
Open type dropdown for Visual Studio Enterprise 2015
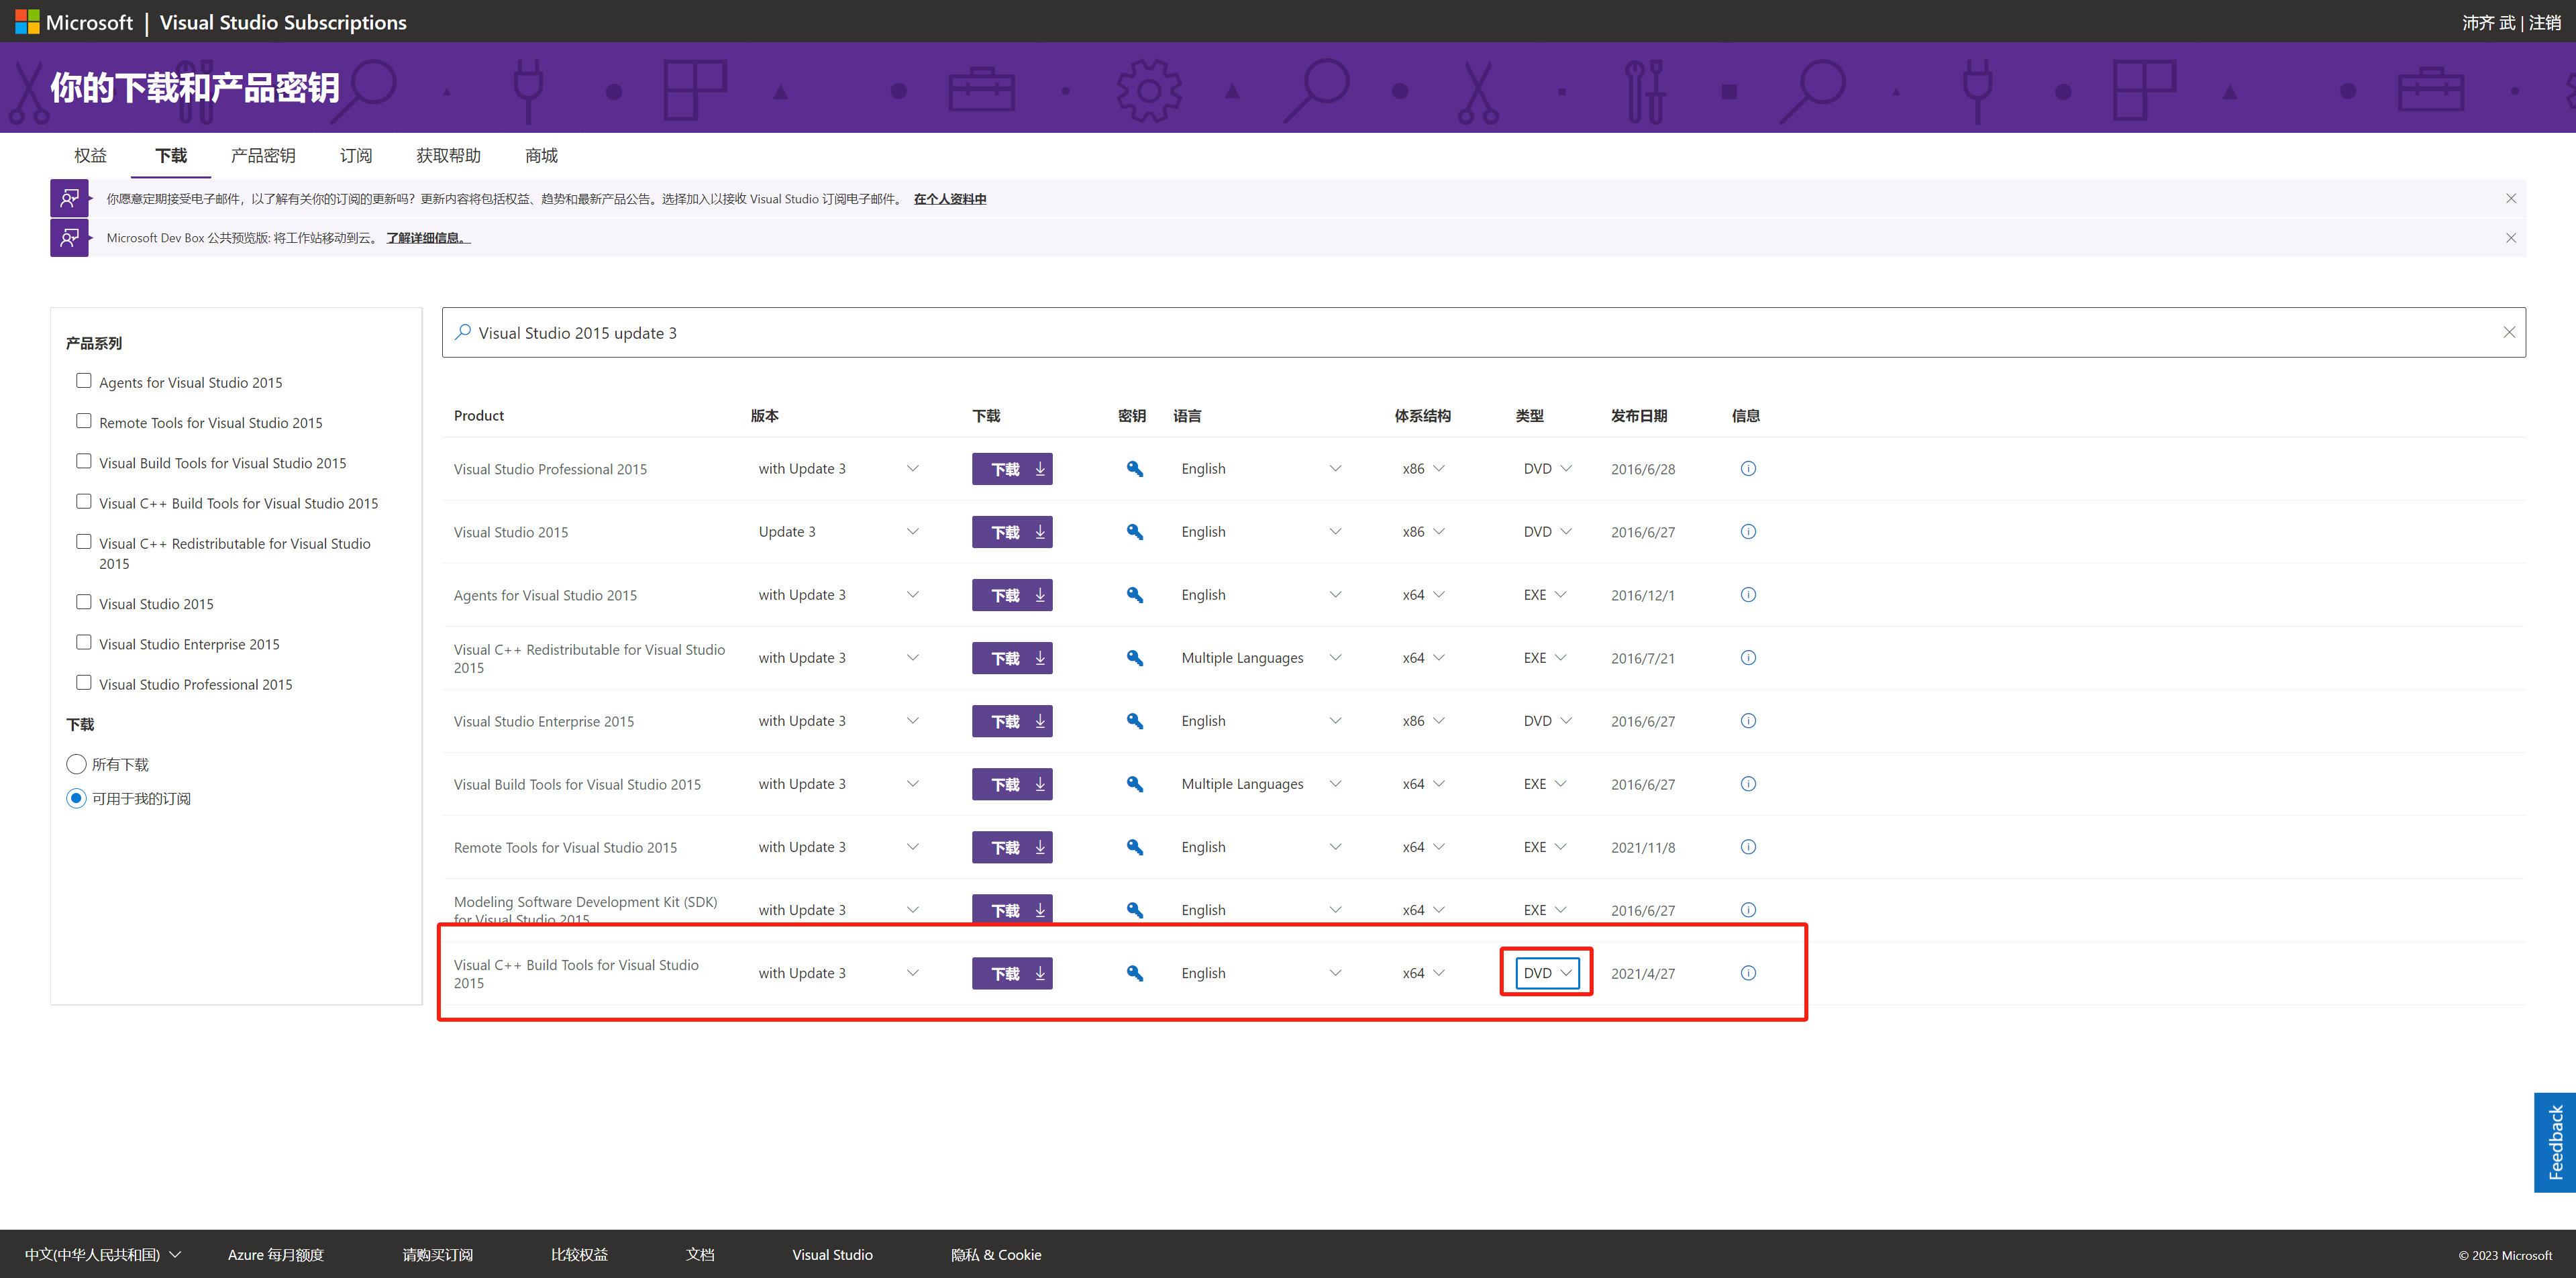(x=1547, y=721)
